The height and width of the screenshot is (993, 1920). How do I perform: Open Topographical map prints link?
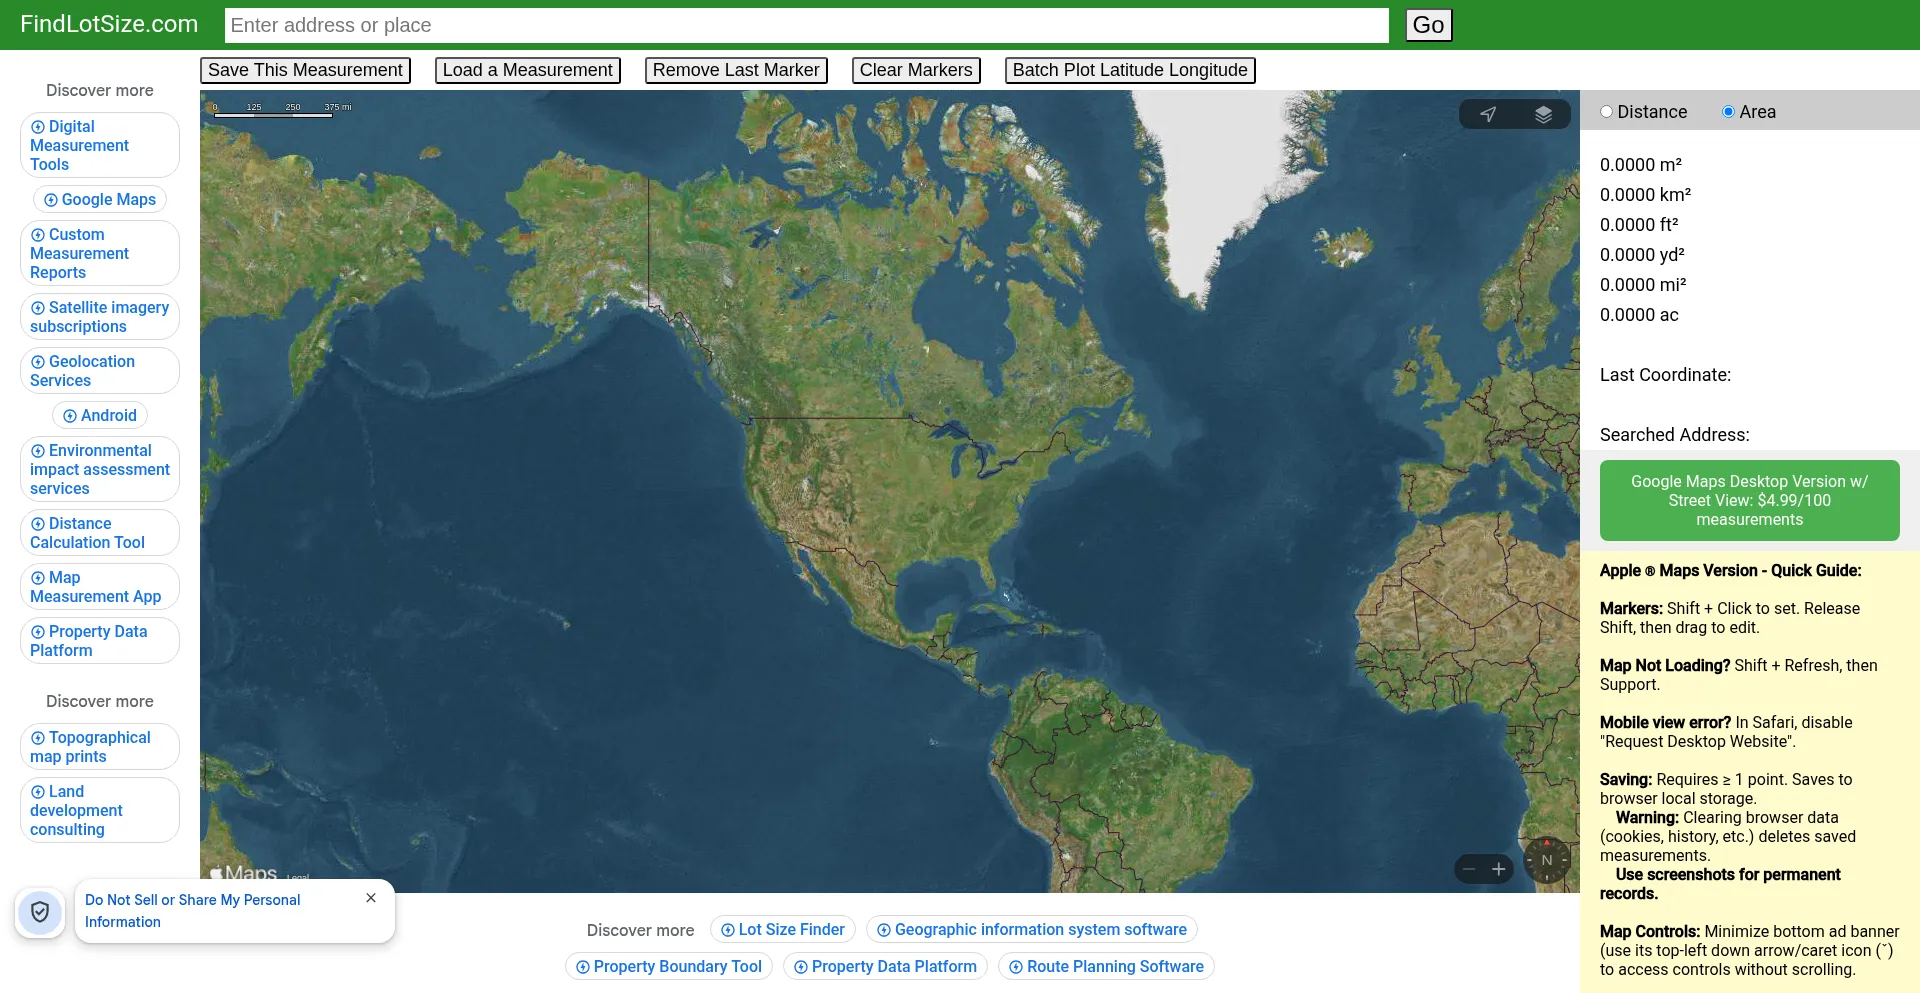(x=100, y=747)
